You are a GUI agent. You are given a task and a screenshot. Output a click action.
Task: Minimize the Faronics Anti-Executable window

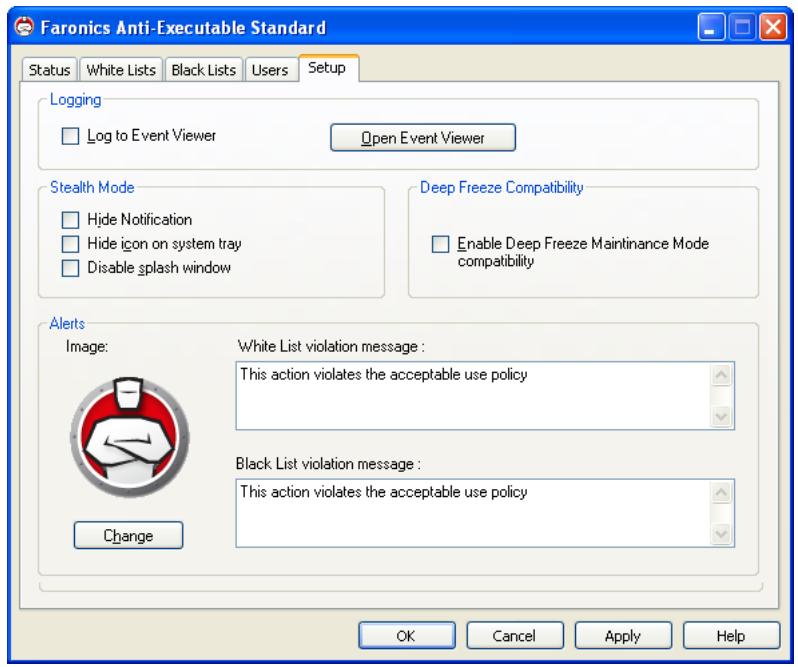pyautogui.click(x=711, y=26)
